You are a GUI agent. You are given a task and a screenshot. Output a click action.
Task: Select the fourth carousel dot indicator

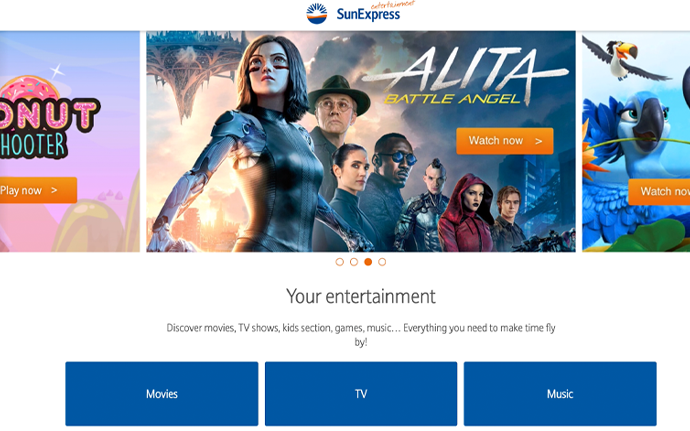pos(382,262)
